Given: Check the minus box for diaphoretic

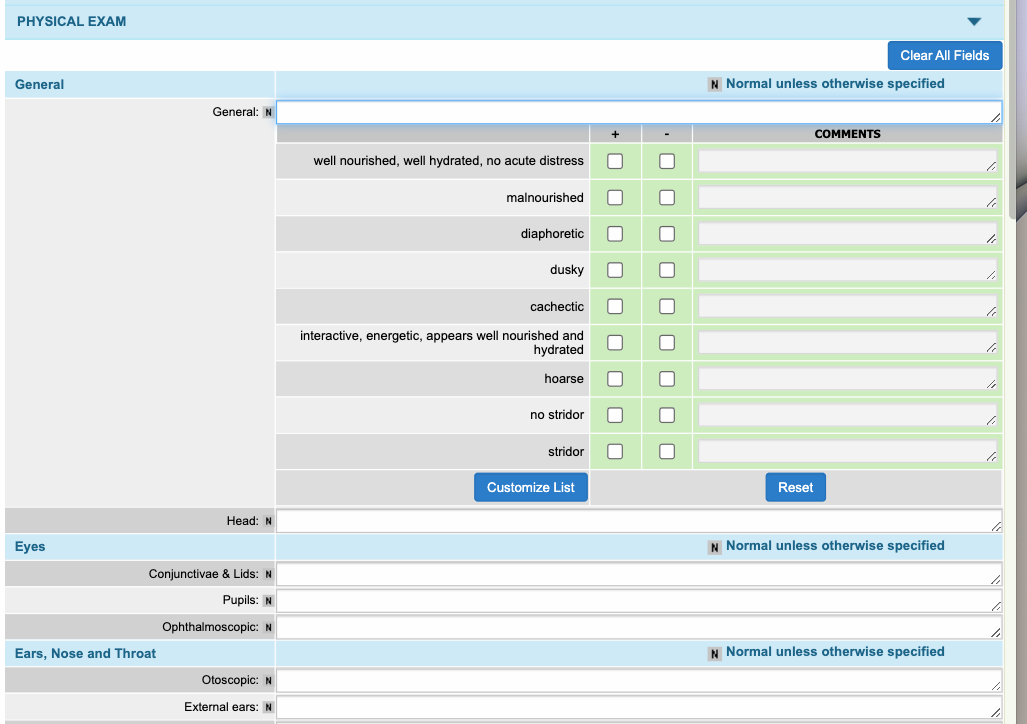Looking at the screenshot, I should [x=667, y=234].
